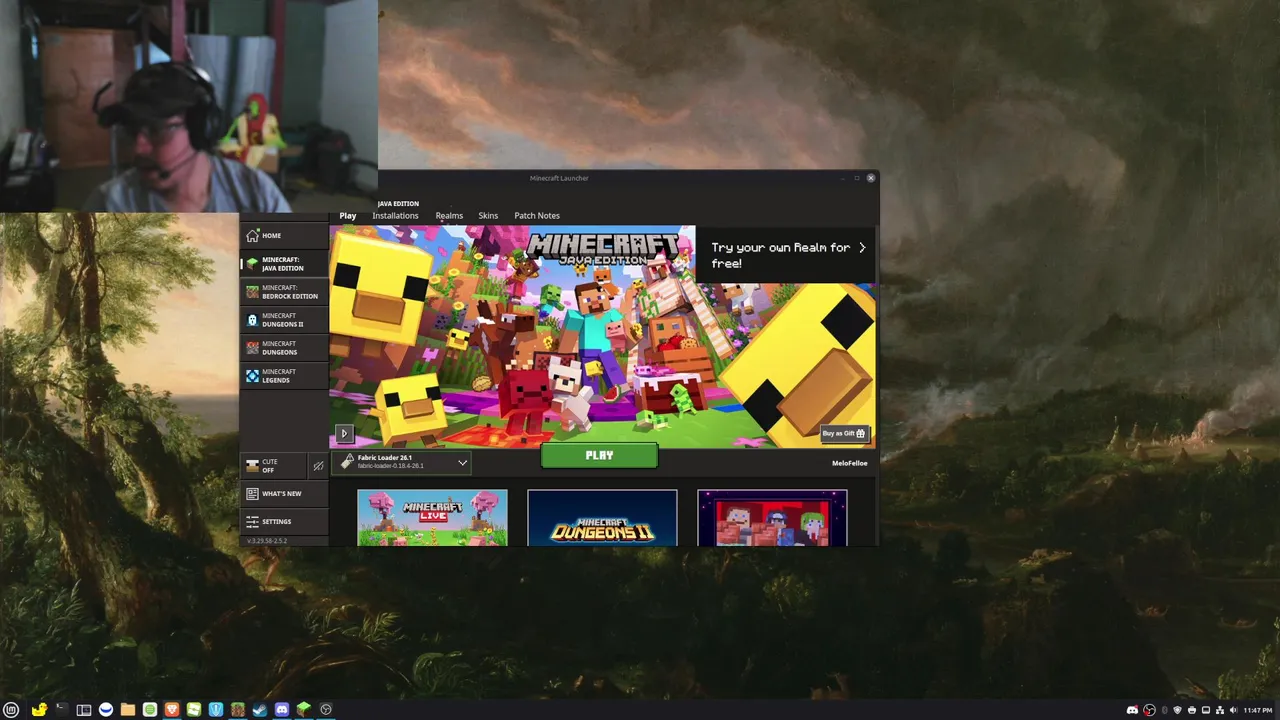Image resolution: width=1280 pixels, height=720 pixels.
Task: Open the volume control in tray
Action: [1233, 710]
